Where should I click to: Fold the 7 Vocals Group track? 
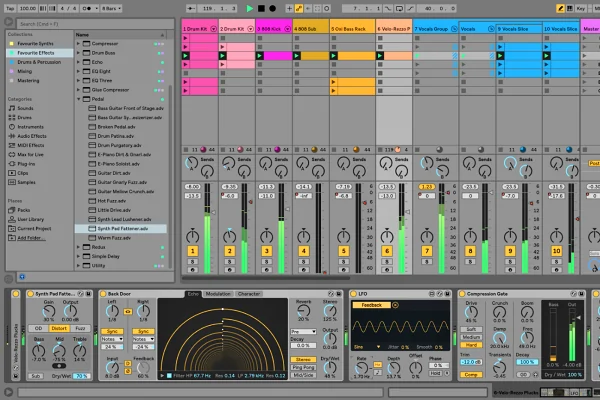454,29
